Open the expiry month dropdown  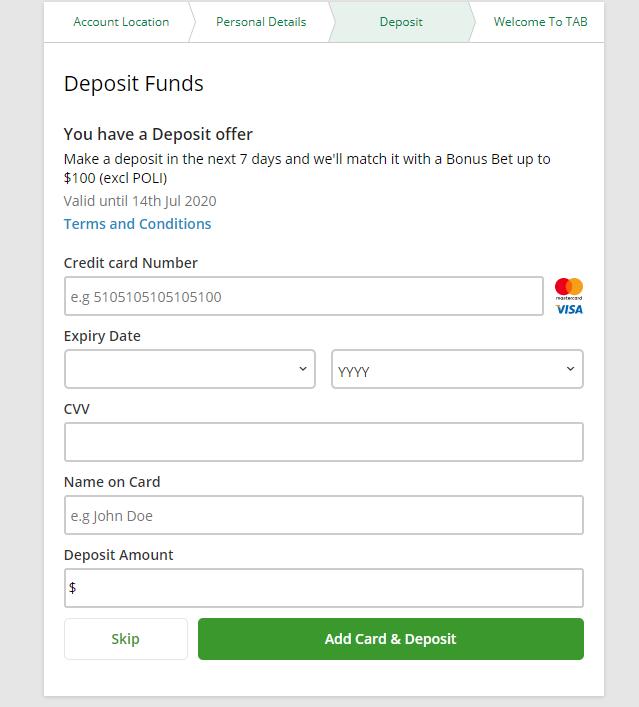pyautogui.click(x=190, y=369)
